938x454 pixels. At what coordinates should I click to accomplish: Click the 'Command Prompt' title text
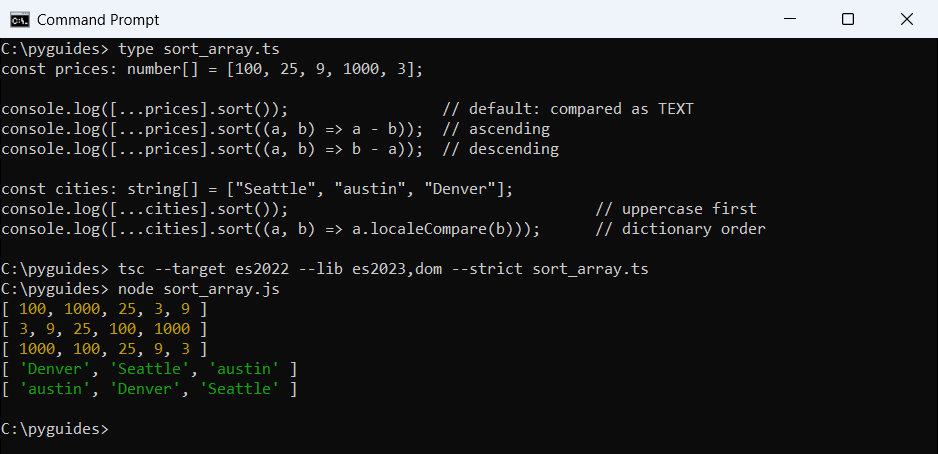[x=98, y=20]
